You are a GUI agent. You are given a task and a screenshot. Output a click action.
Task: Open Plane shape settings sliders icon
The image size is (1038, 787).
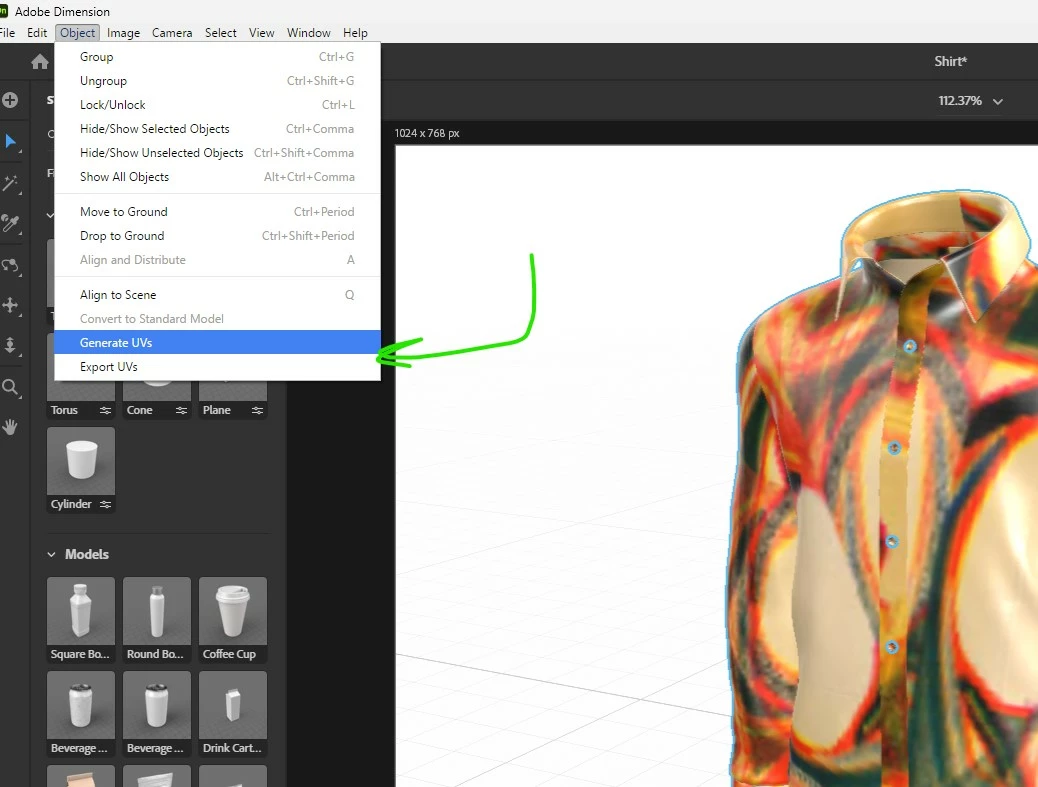click(258, 410)
